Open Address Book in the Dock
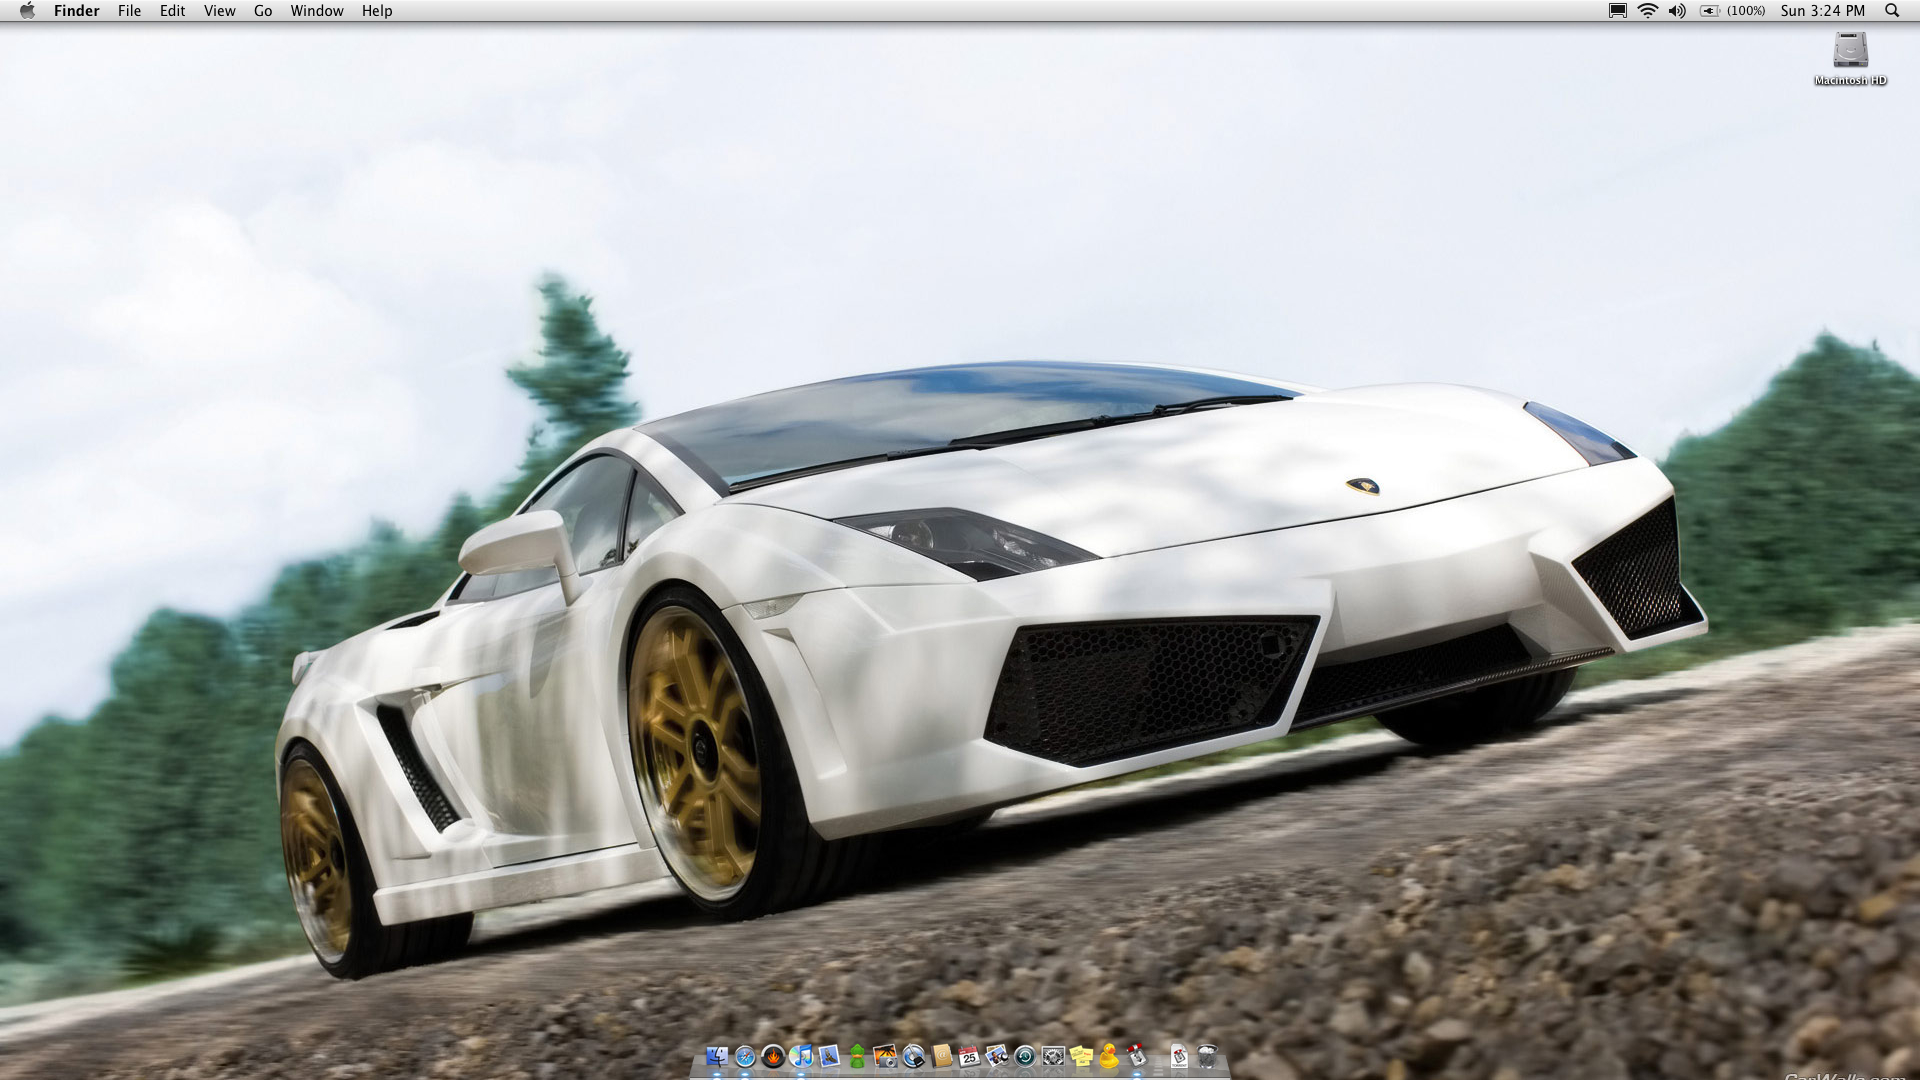 tap(941, 1056)
